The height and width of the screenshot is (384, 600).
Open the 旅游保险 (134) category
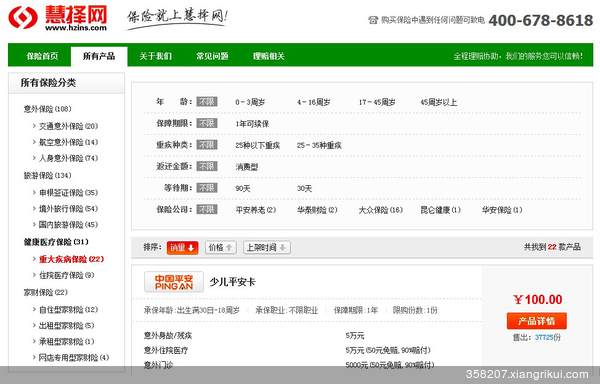tap(47, 175)
